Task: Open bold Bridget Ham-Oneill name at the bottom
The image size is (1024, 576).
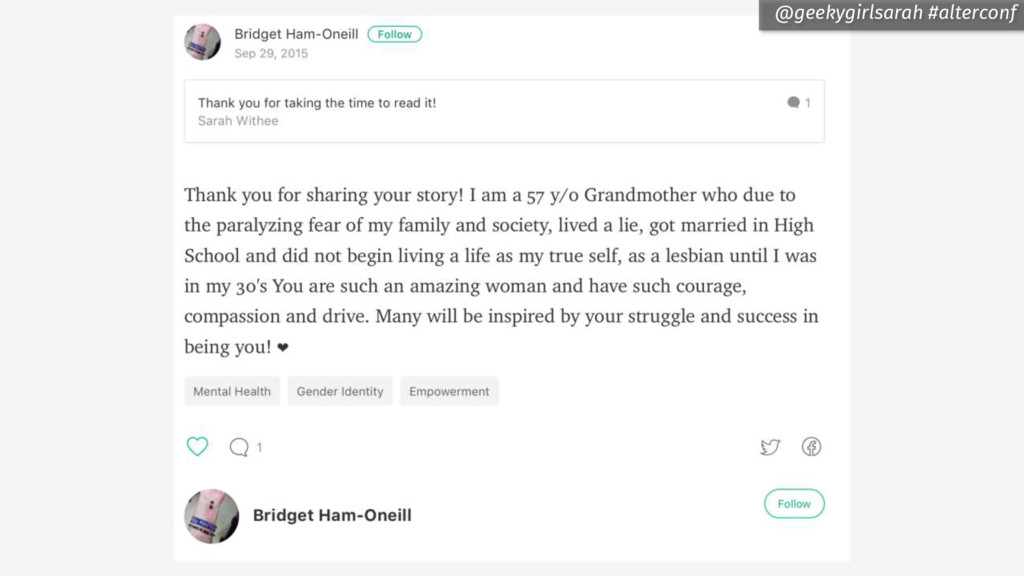Action: (x=332, y=515)
